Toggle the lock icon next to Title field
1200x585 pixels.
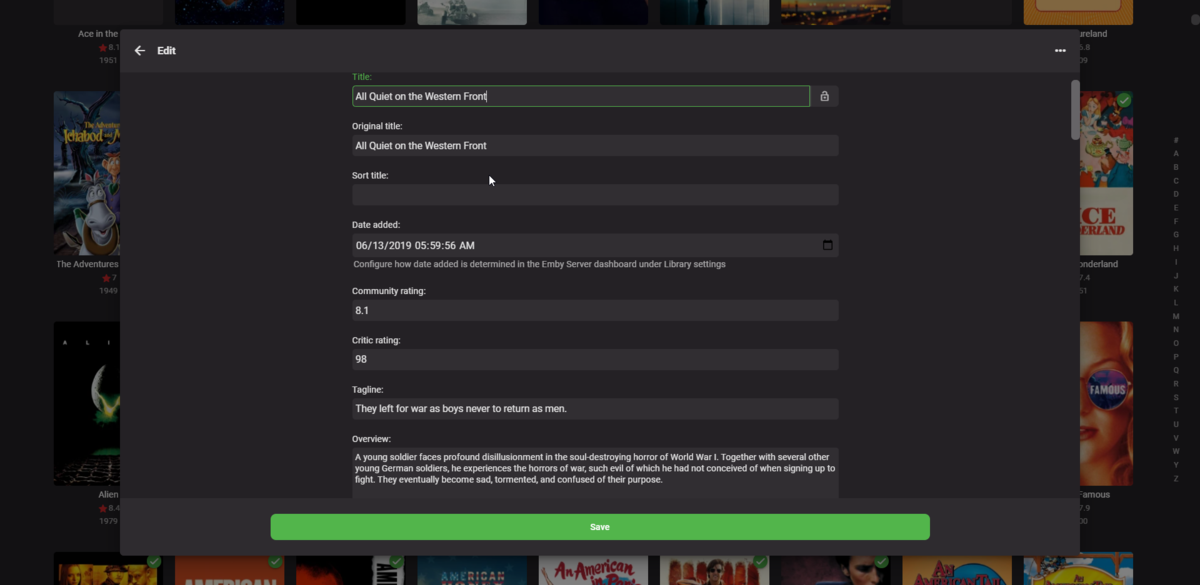(x=825, y=96)
